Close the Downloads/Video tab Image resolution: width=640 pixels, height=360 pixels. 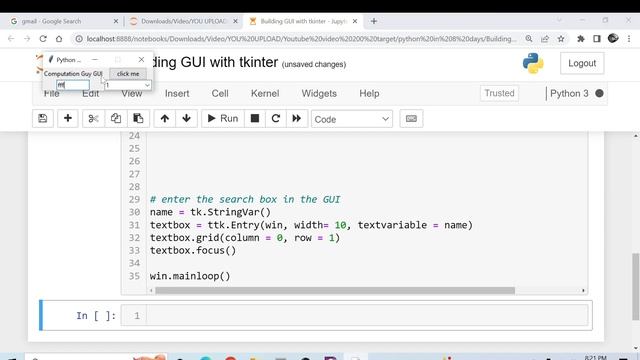click(x=235, y=21)
